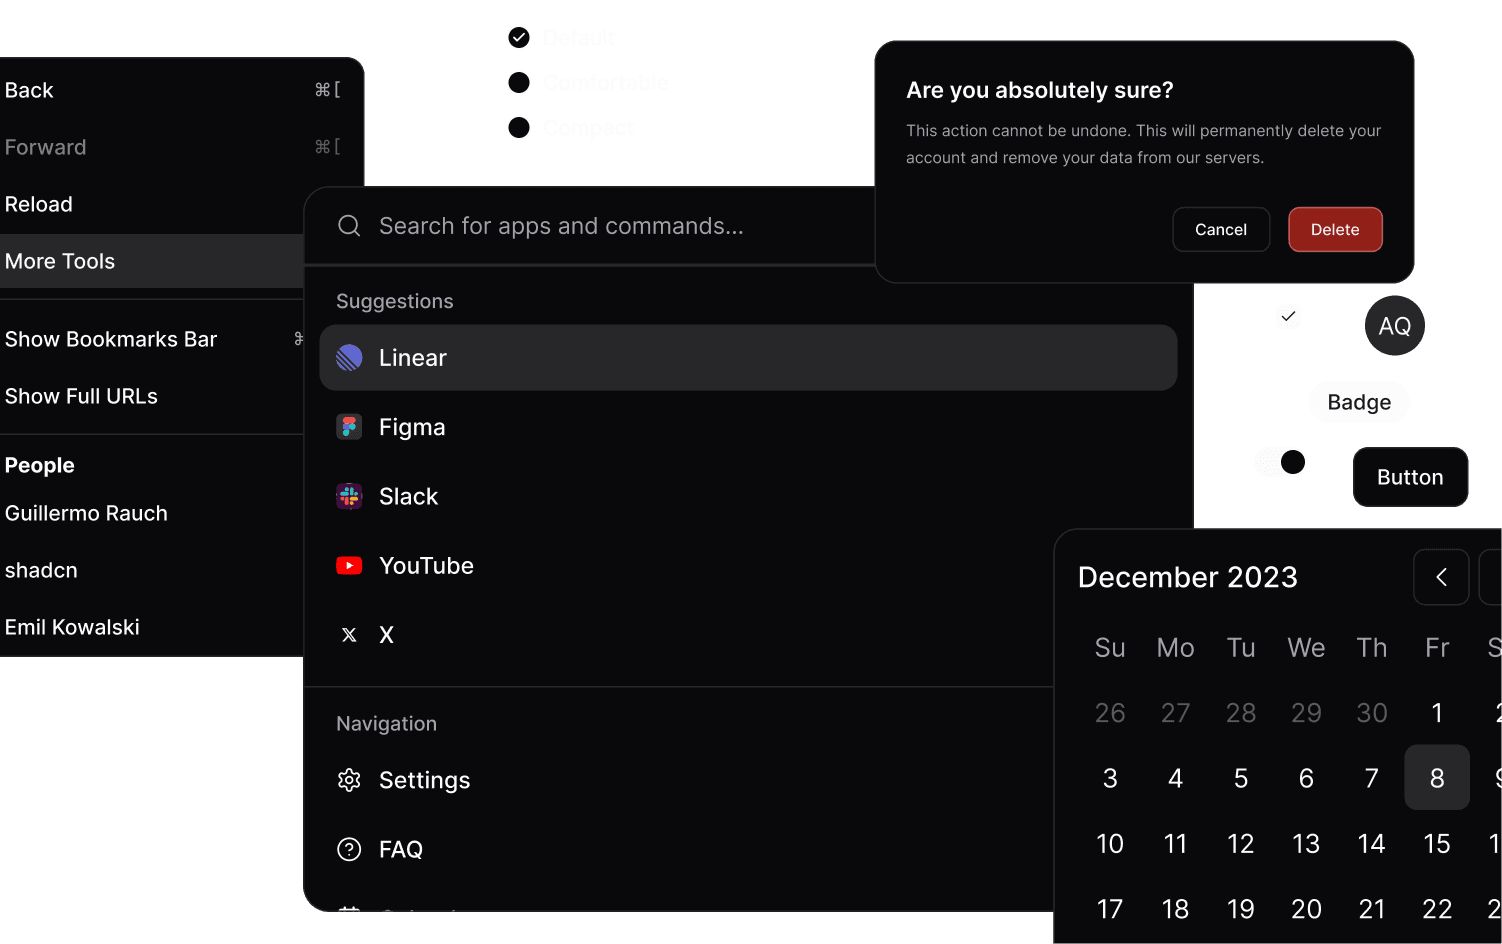Viewport: 1502px width, 944px height.
Task: Click the Linear app icon
Action: pos(349,358)
